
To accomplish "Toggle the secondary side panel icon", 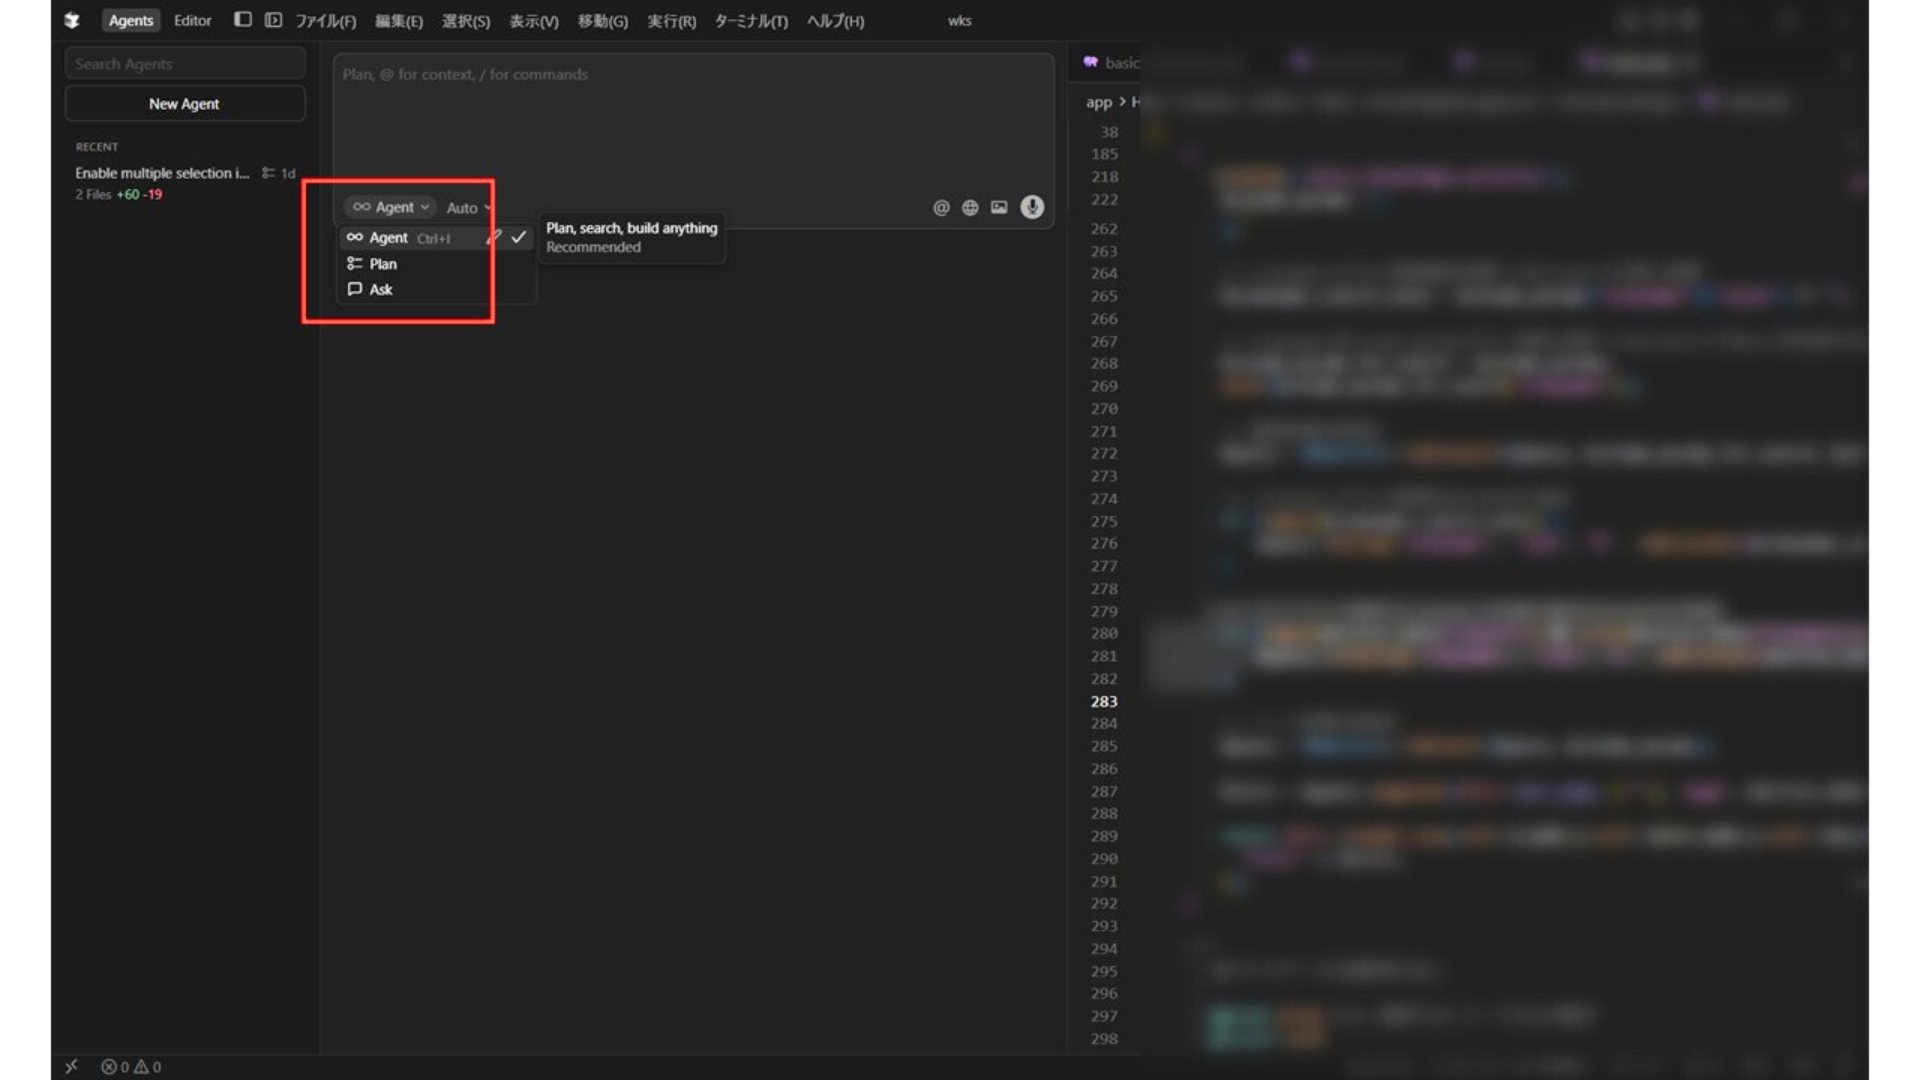I will (273, 19).
